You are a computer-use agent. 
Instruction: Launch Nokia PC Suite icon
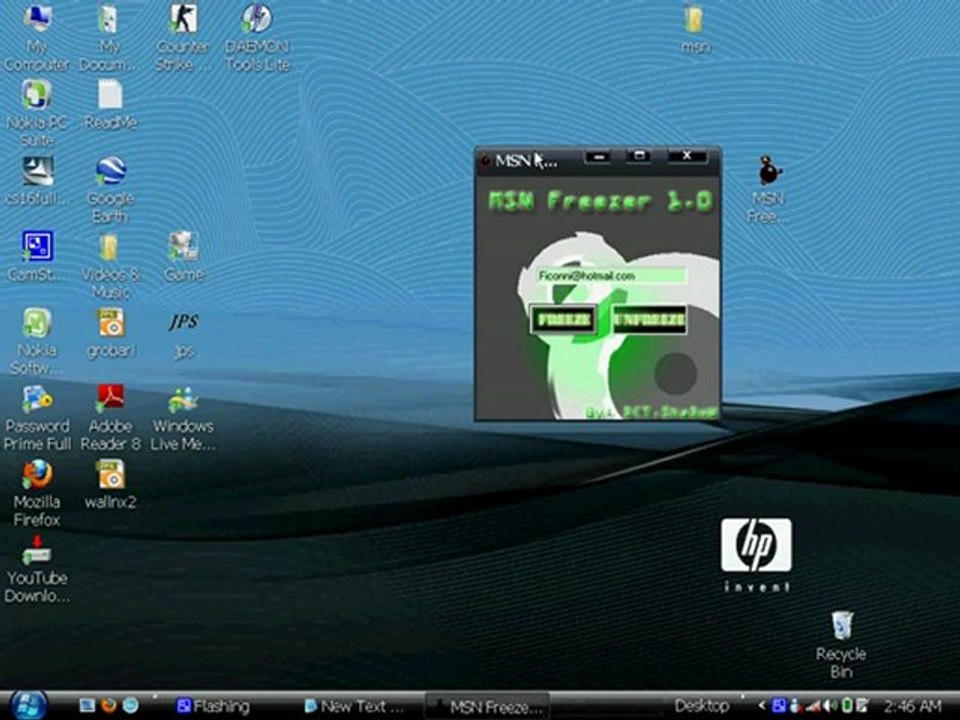[37, 113]
